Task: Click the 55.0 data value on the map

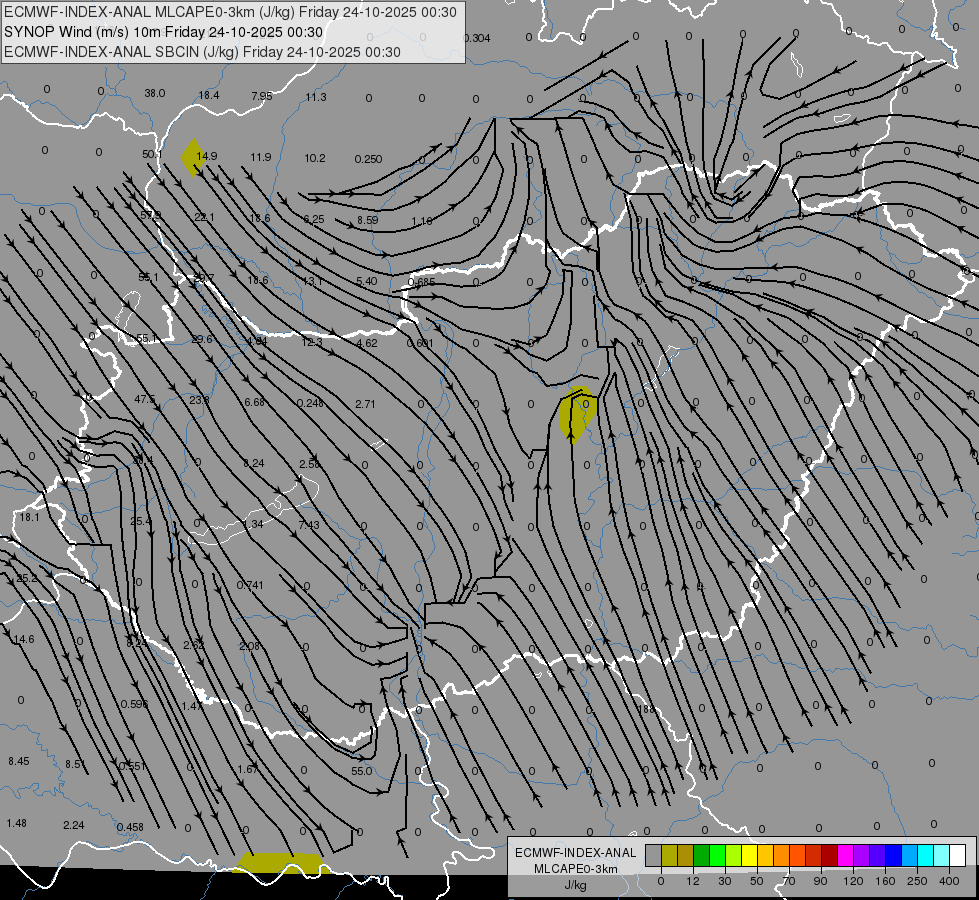Action: (362, 771)
